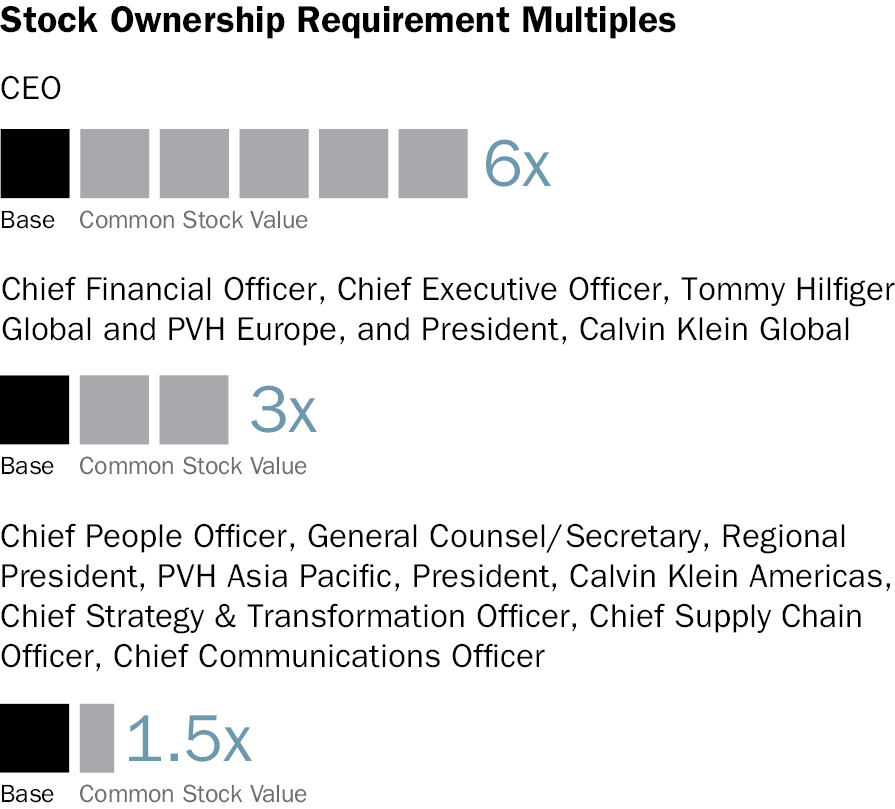Viewport: 895px width, 809px height.
Task: Click the Base label under the 1.5x row
Action: (28, 794)
